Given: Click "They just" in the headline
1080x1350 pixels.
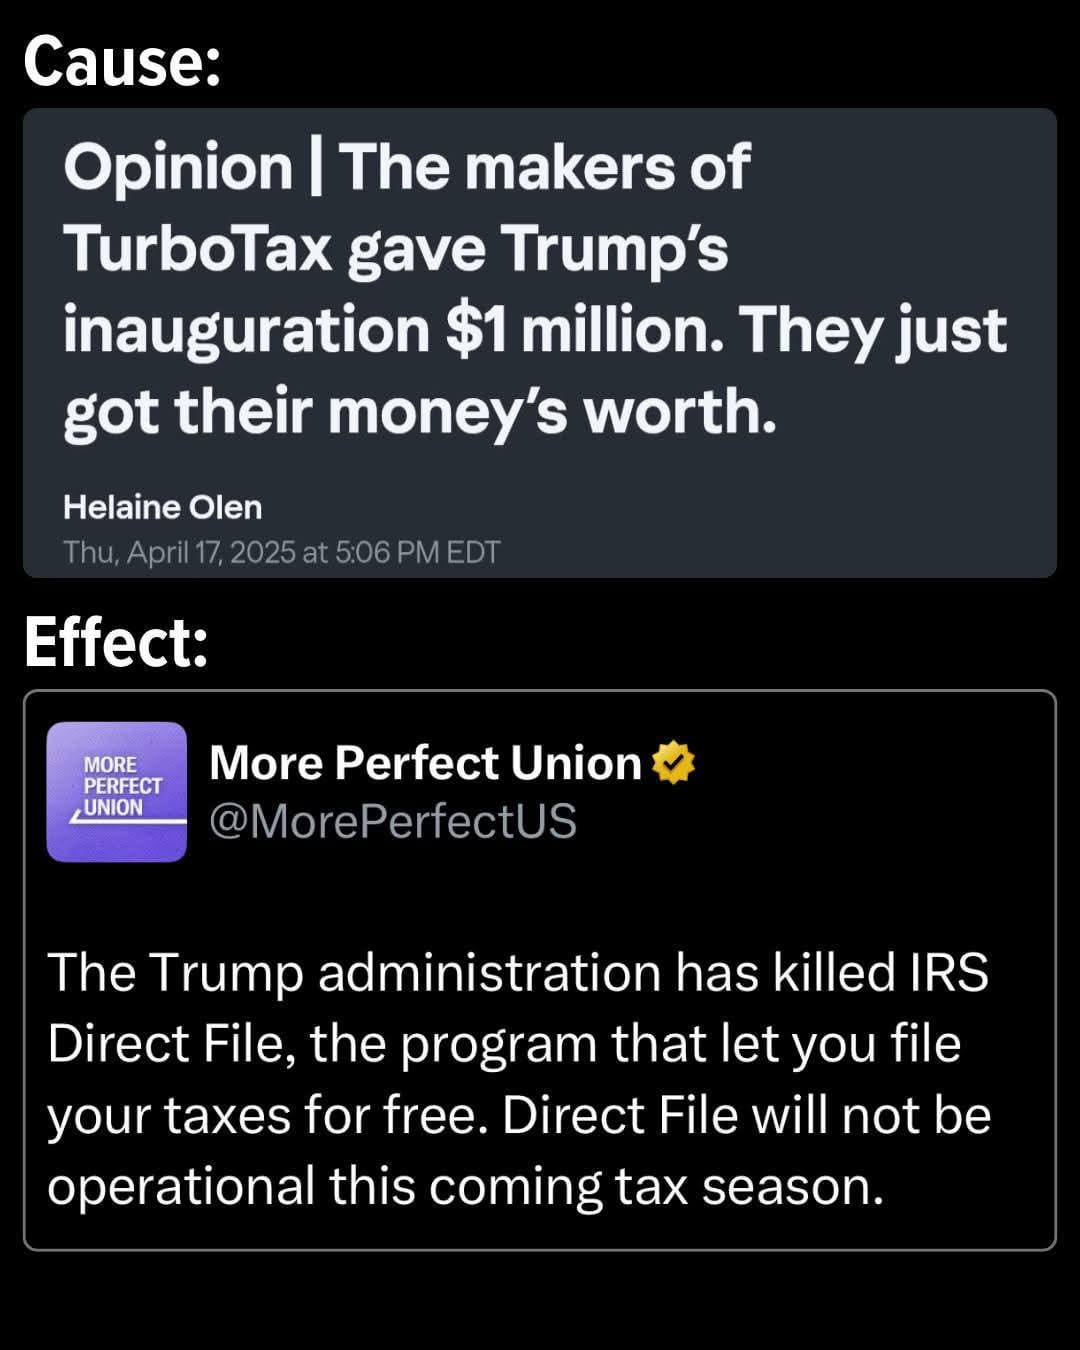Looking at the screenshot, I should pos(872,330).
